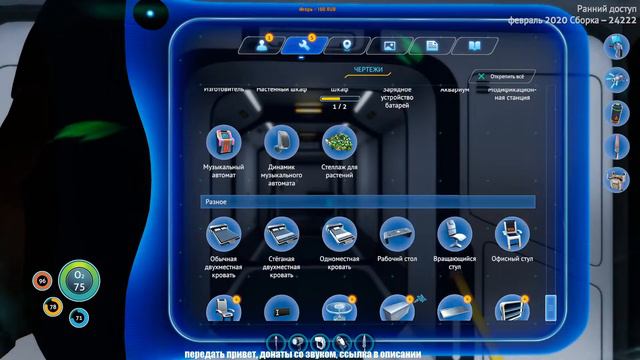Open the log tab with document icon

432,45
